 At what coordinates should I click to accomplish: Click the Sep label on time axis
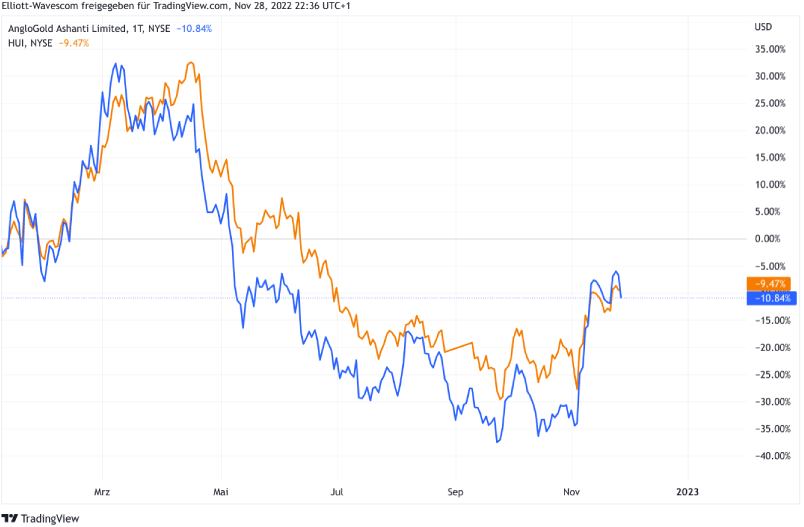(456, 492)
